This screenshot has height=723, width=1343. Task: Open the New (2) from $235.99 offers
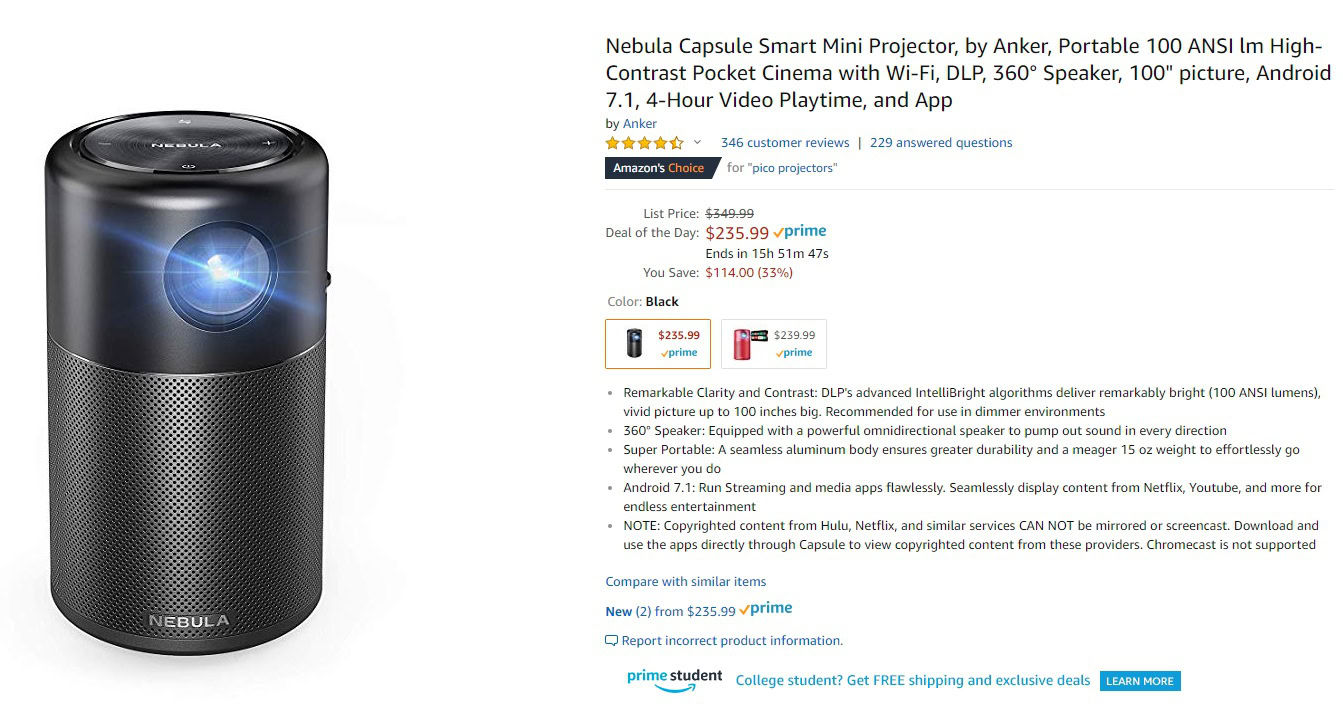670,611
